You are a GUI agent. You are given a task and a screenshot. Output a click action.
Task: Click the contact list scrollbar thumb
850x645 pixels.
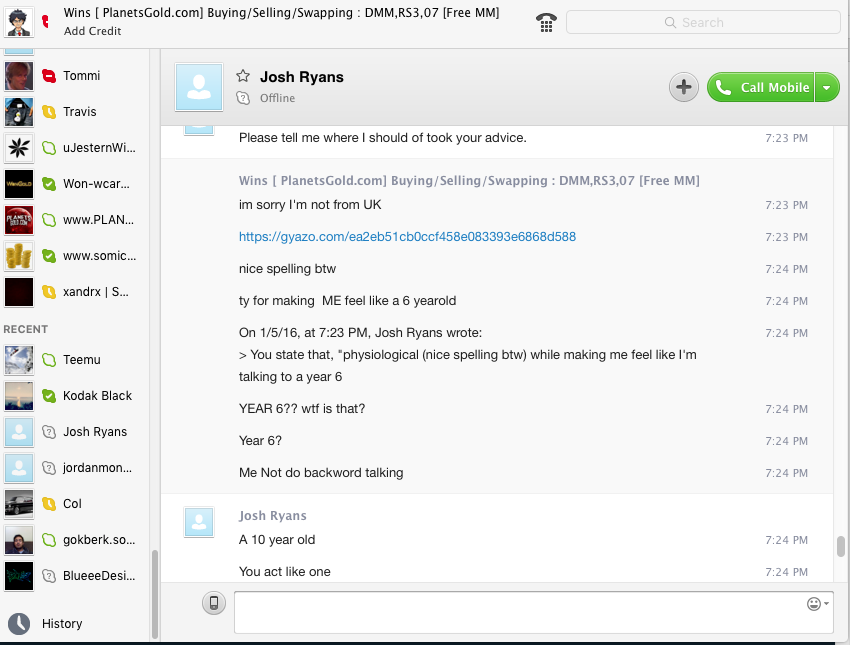[x=155, y=594]
